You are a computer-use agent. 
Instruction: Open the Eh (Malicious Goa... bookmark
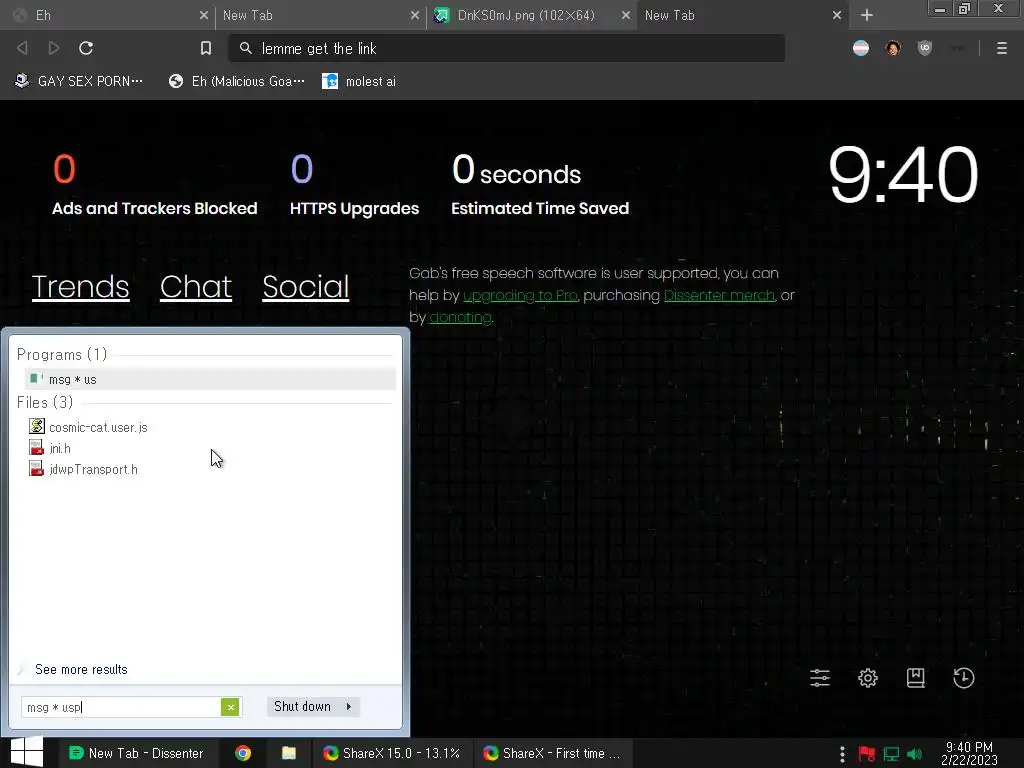tap(236, 81)
